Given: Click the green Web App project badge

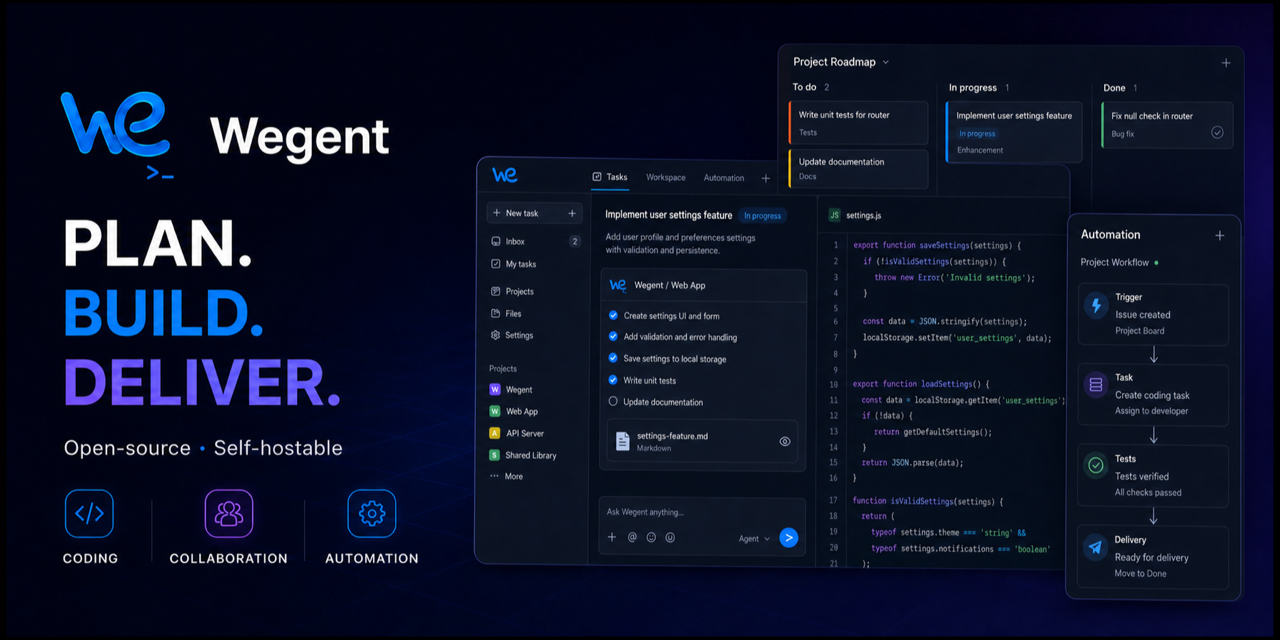Looking at the screenshot, I should pyautogui.click(x=495, y=412).
